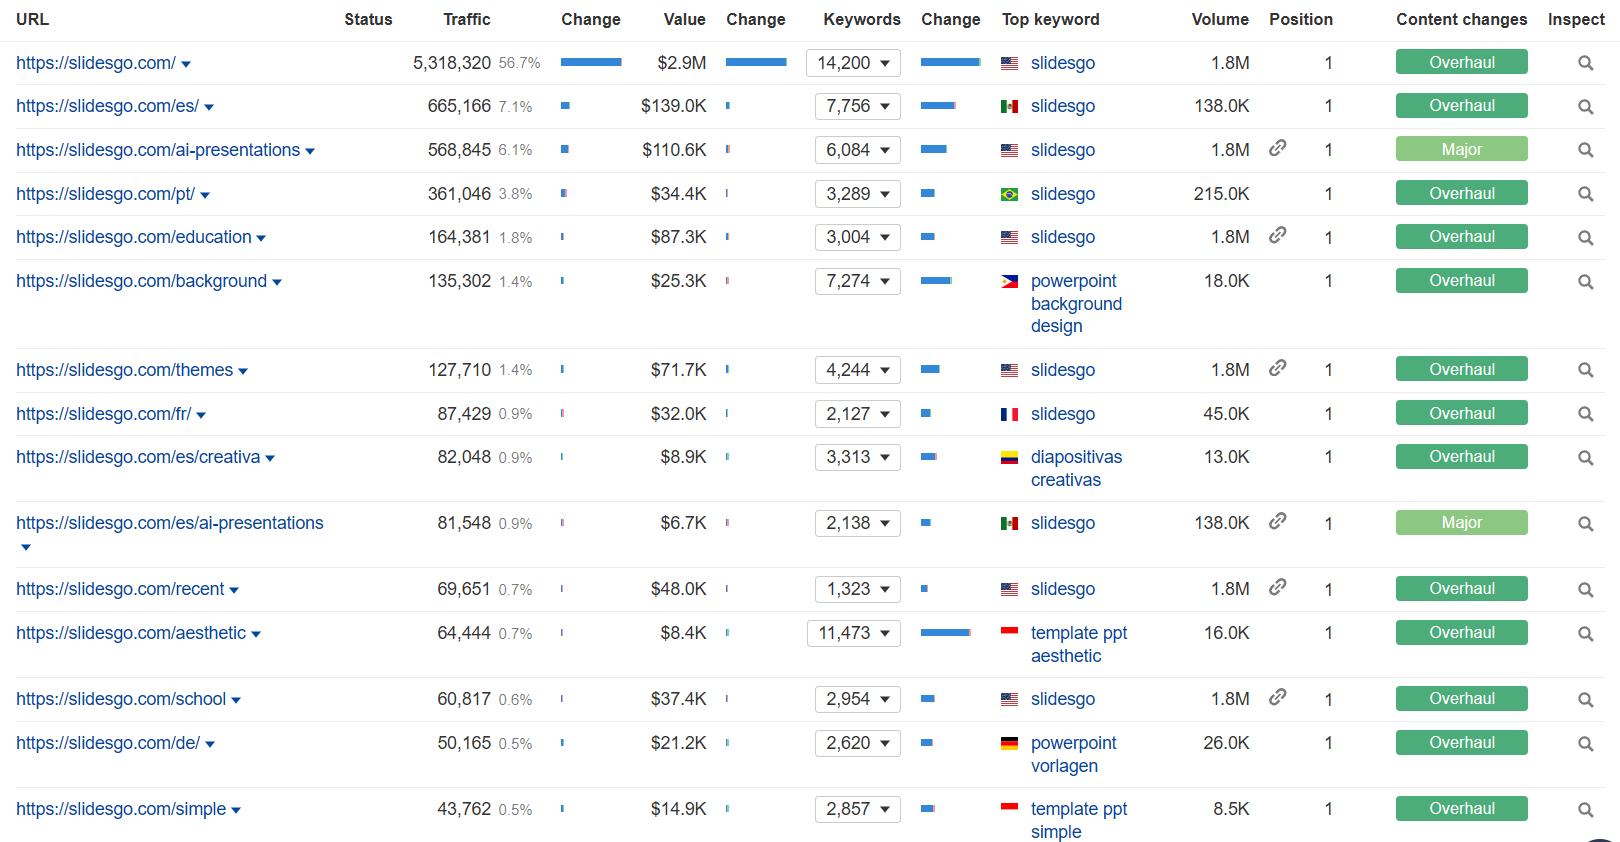The height and width of the screenshot is (842, 1620).
Task: Sort by the Keywords column header
Action: pos(862,19)
